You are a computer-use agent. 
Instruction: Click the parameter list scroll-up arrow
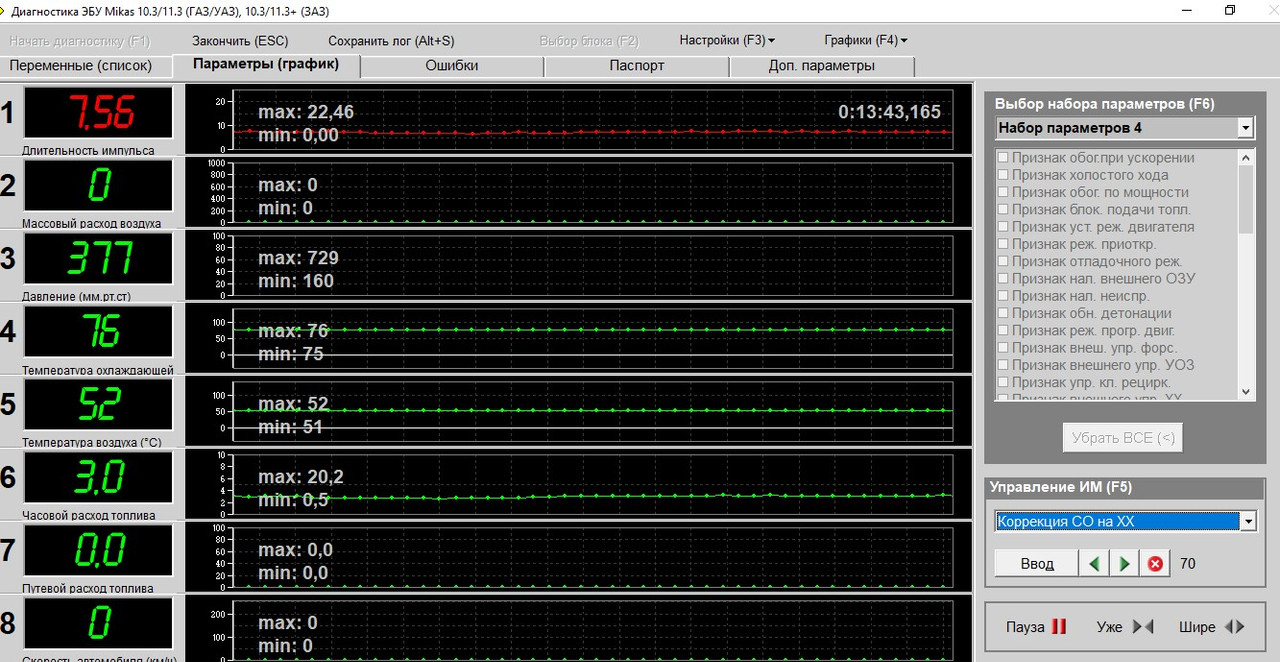point(1246,156)
